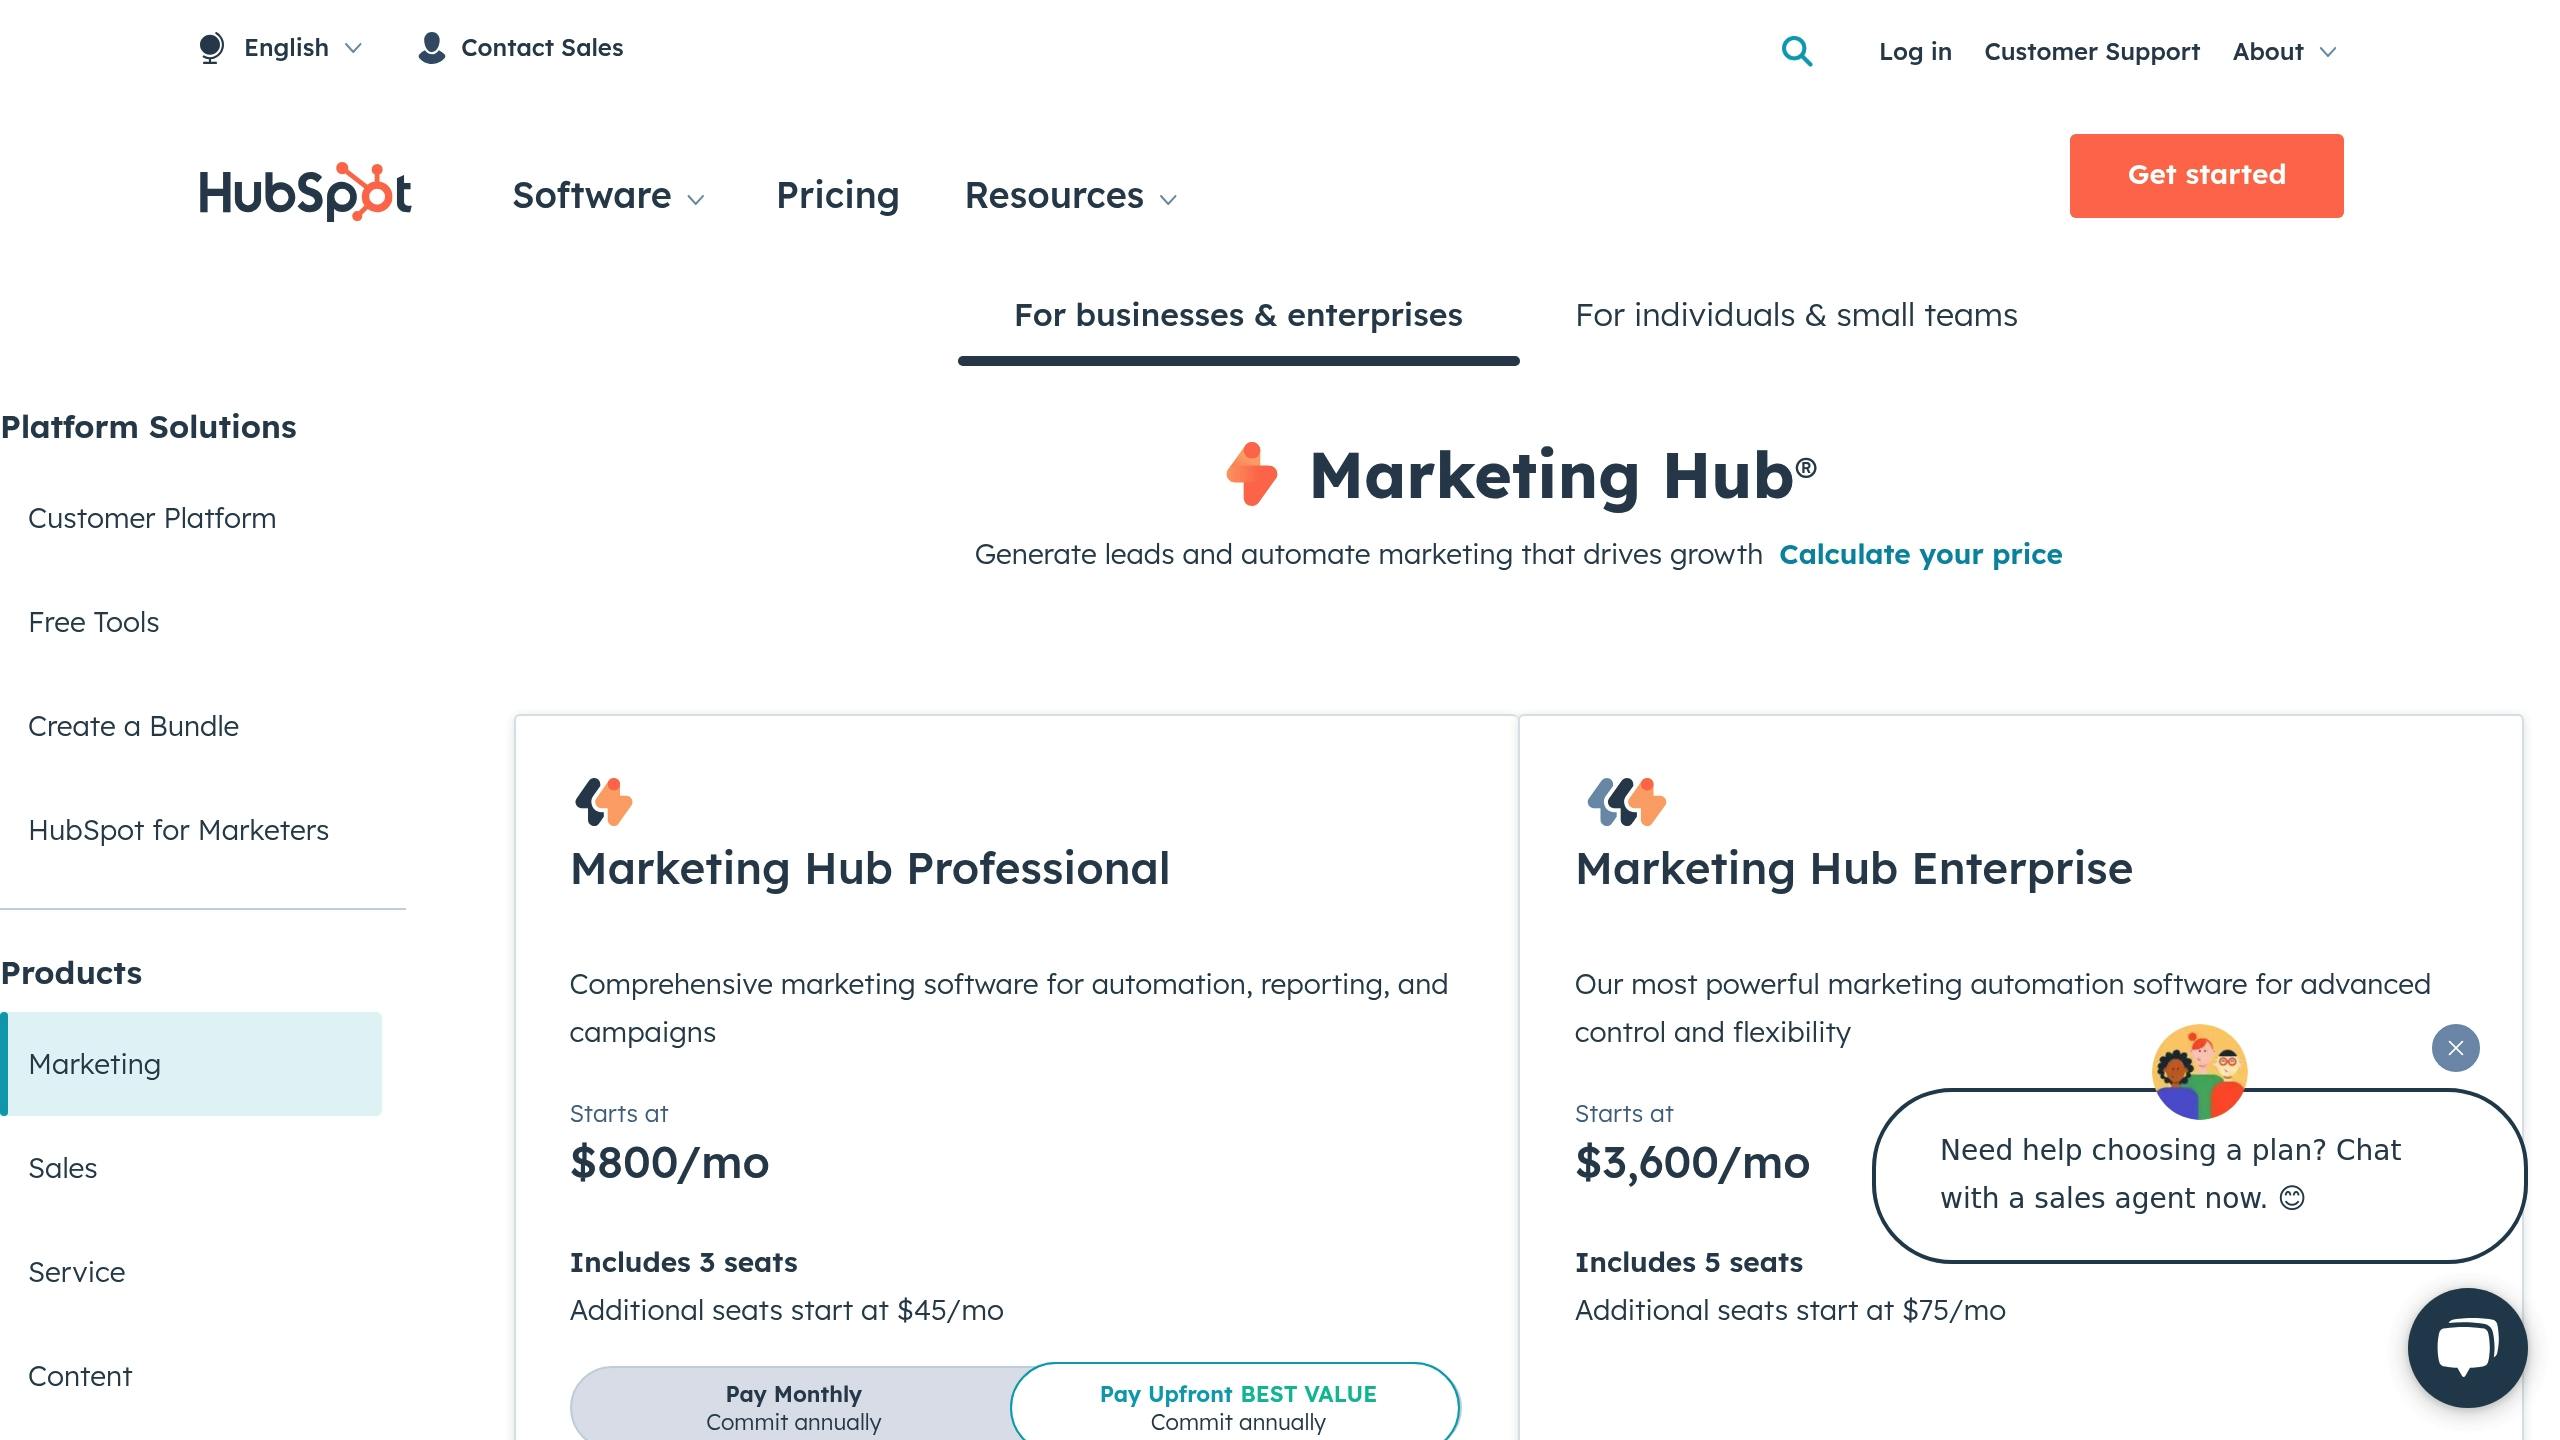The height and width of the screenshot is (1440, 2560).
Task: Click the HubSpot logo
Action: pos(305,192)
